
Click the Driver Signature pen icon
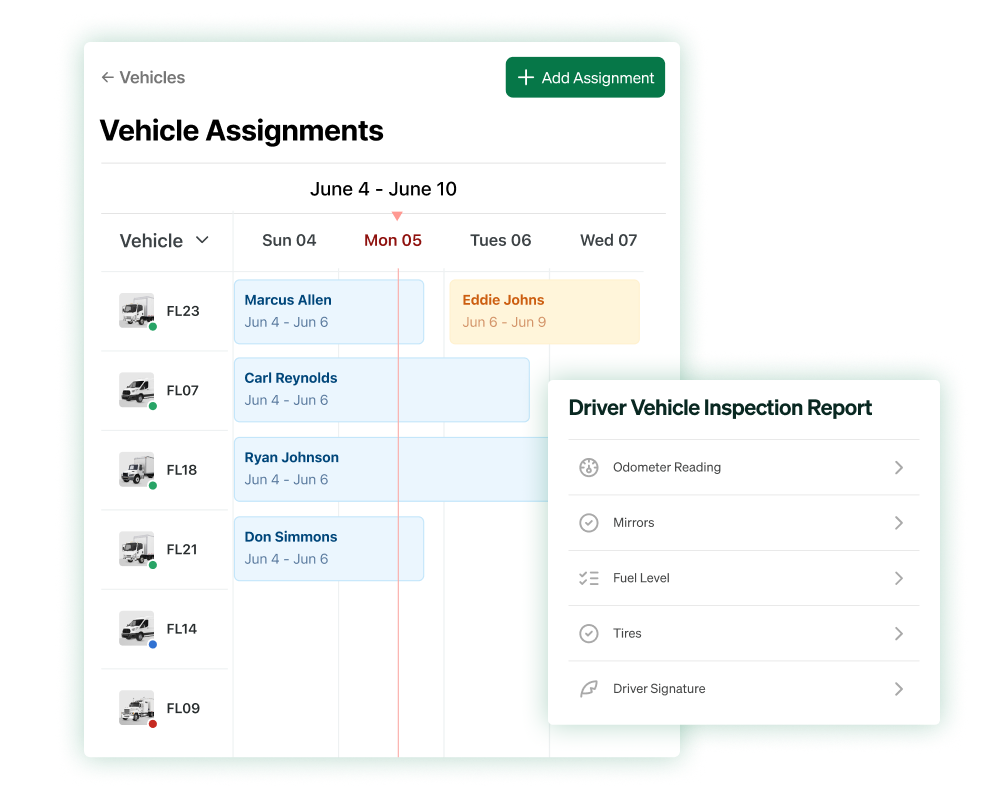click(x=589, y=688)
